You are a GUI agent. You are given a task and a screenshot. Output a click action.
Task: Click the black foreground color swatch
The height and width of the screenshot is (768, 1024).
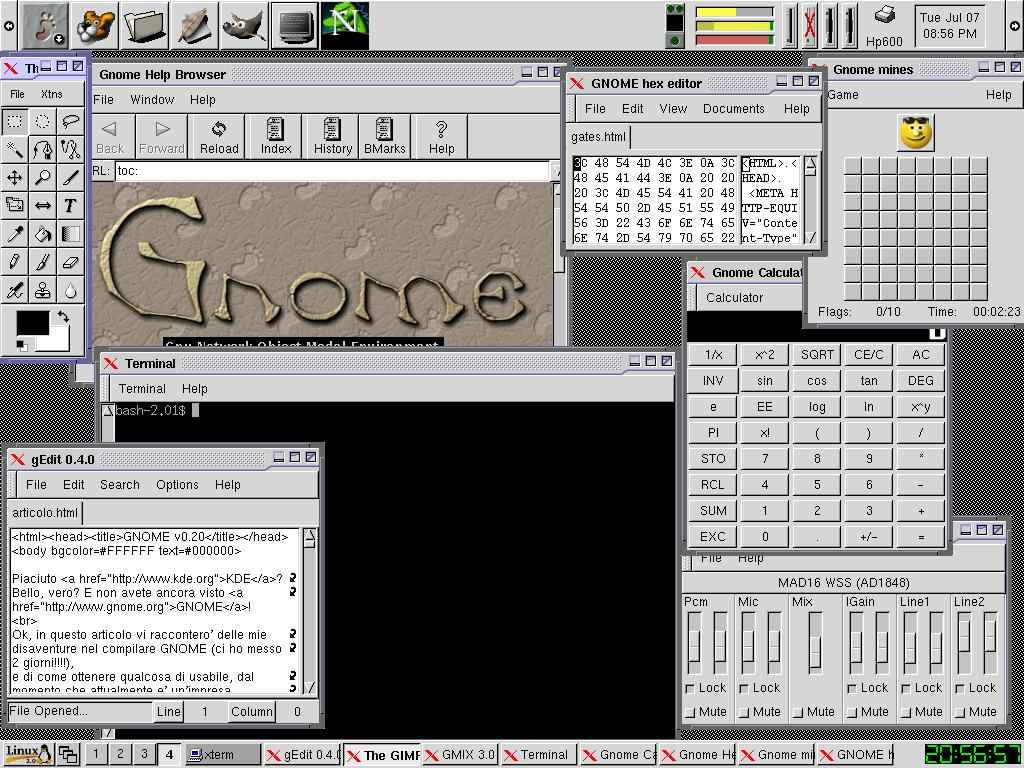tap(31, 323)
